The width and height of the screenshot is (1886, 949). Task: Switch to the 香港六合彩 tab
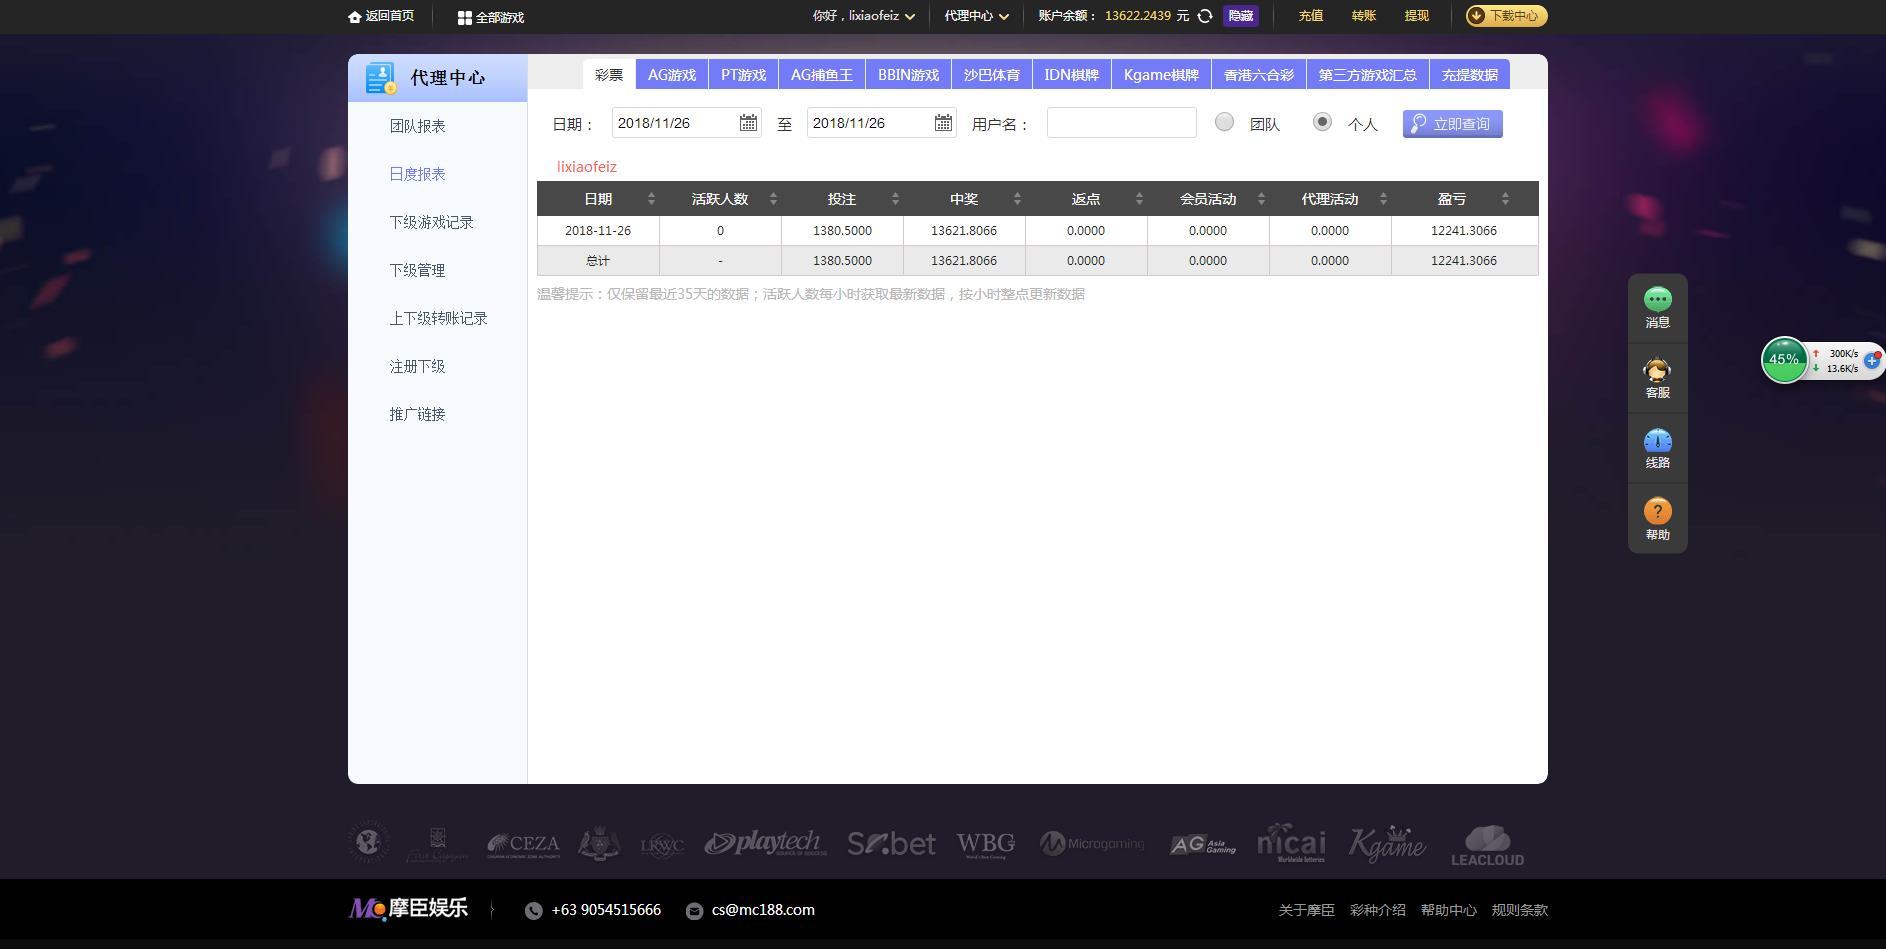tap(1259, 75)
